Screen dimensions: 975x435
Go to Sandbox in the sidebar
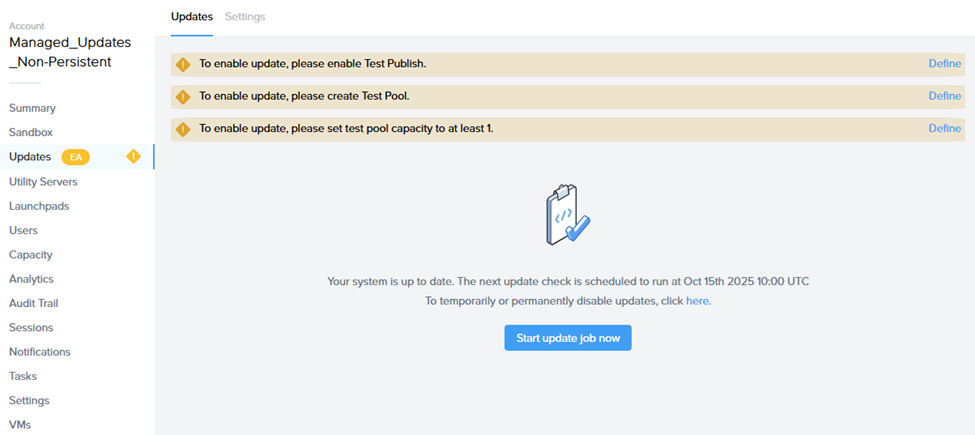click(x=30, y=132)
